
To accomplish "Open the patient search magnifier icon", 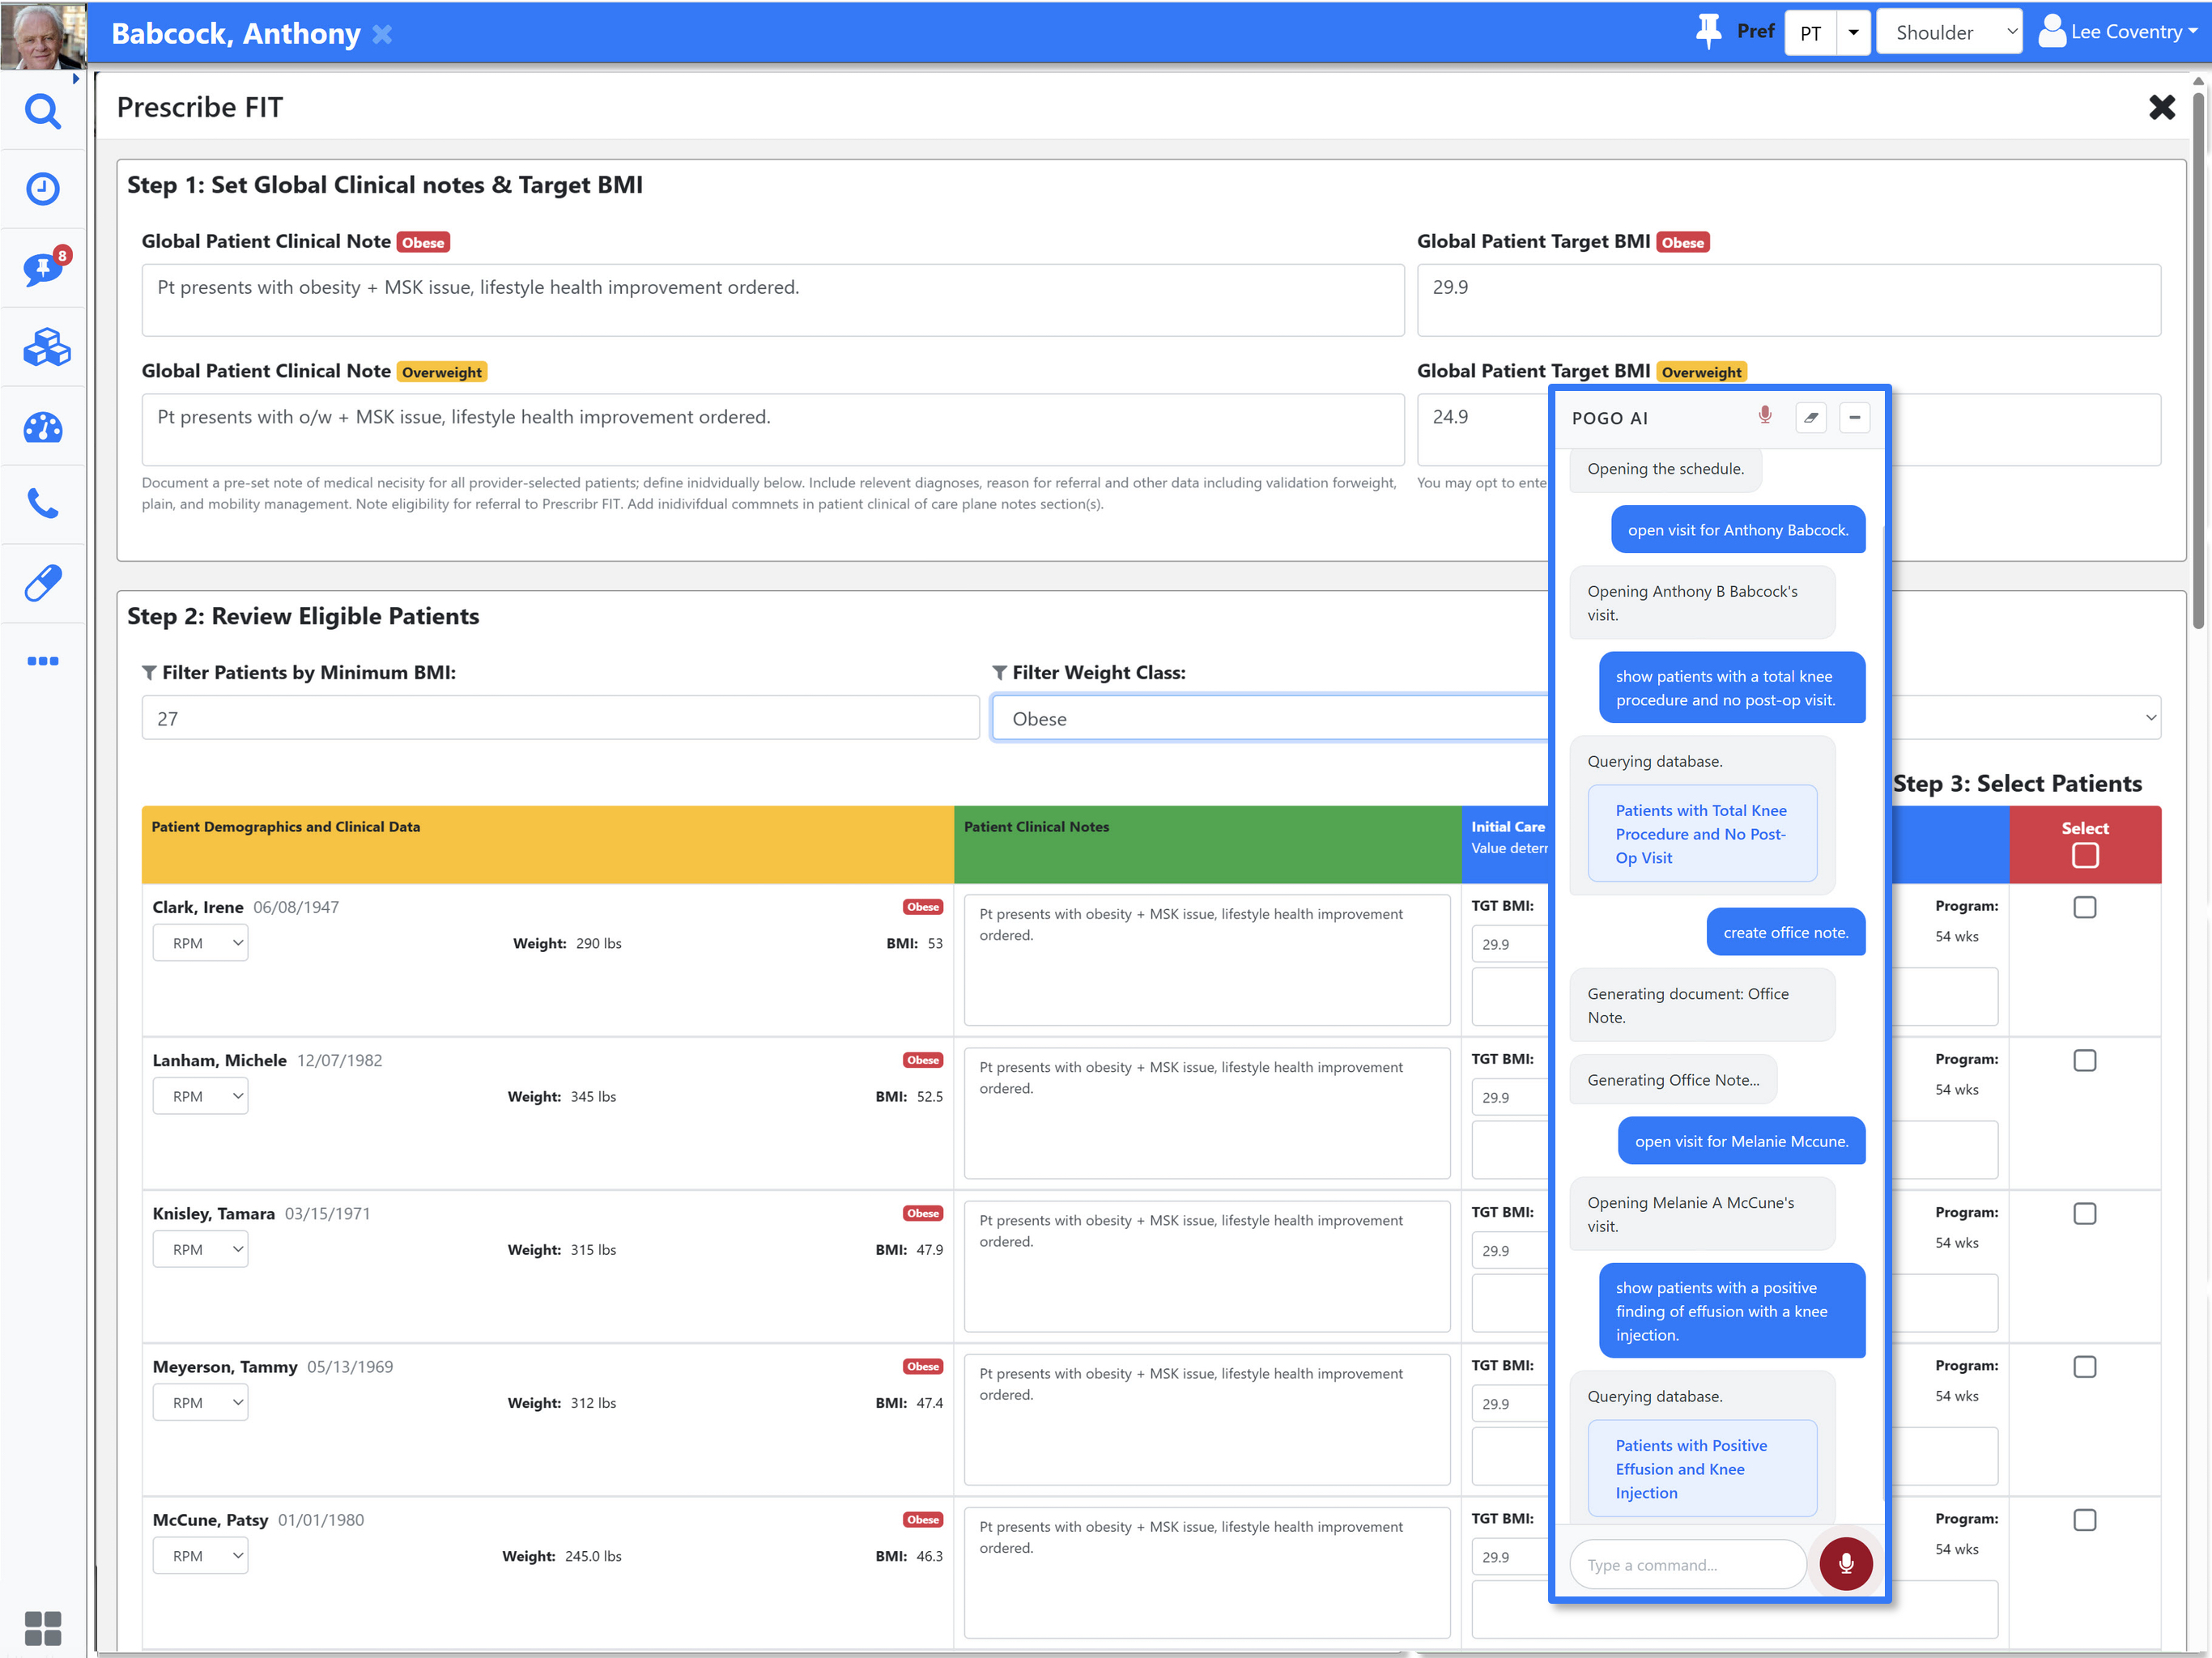I will coord(42,111).
